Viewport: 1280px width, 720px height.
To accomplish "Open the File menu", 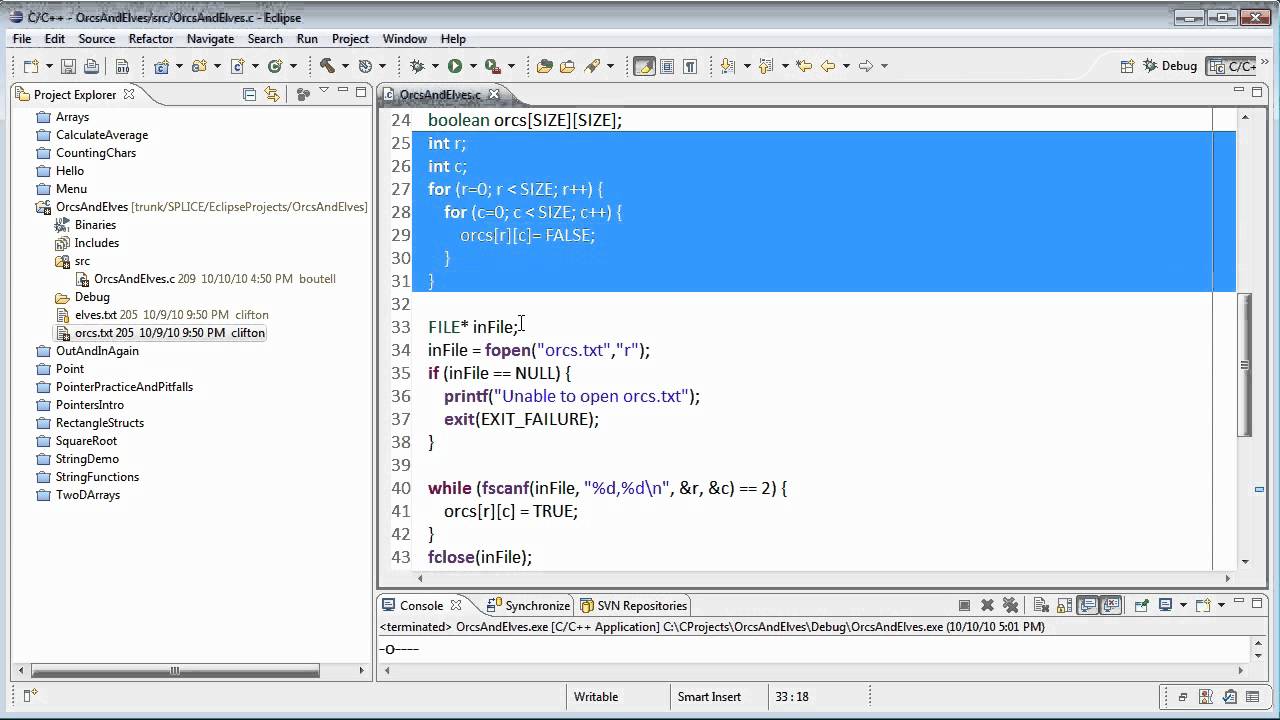I will (x=22, y=39).
